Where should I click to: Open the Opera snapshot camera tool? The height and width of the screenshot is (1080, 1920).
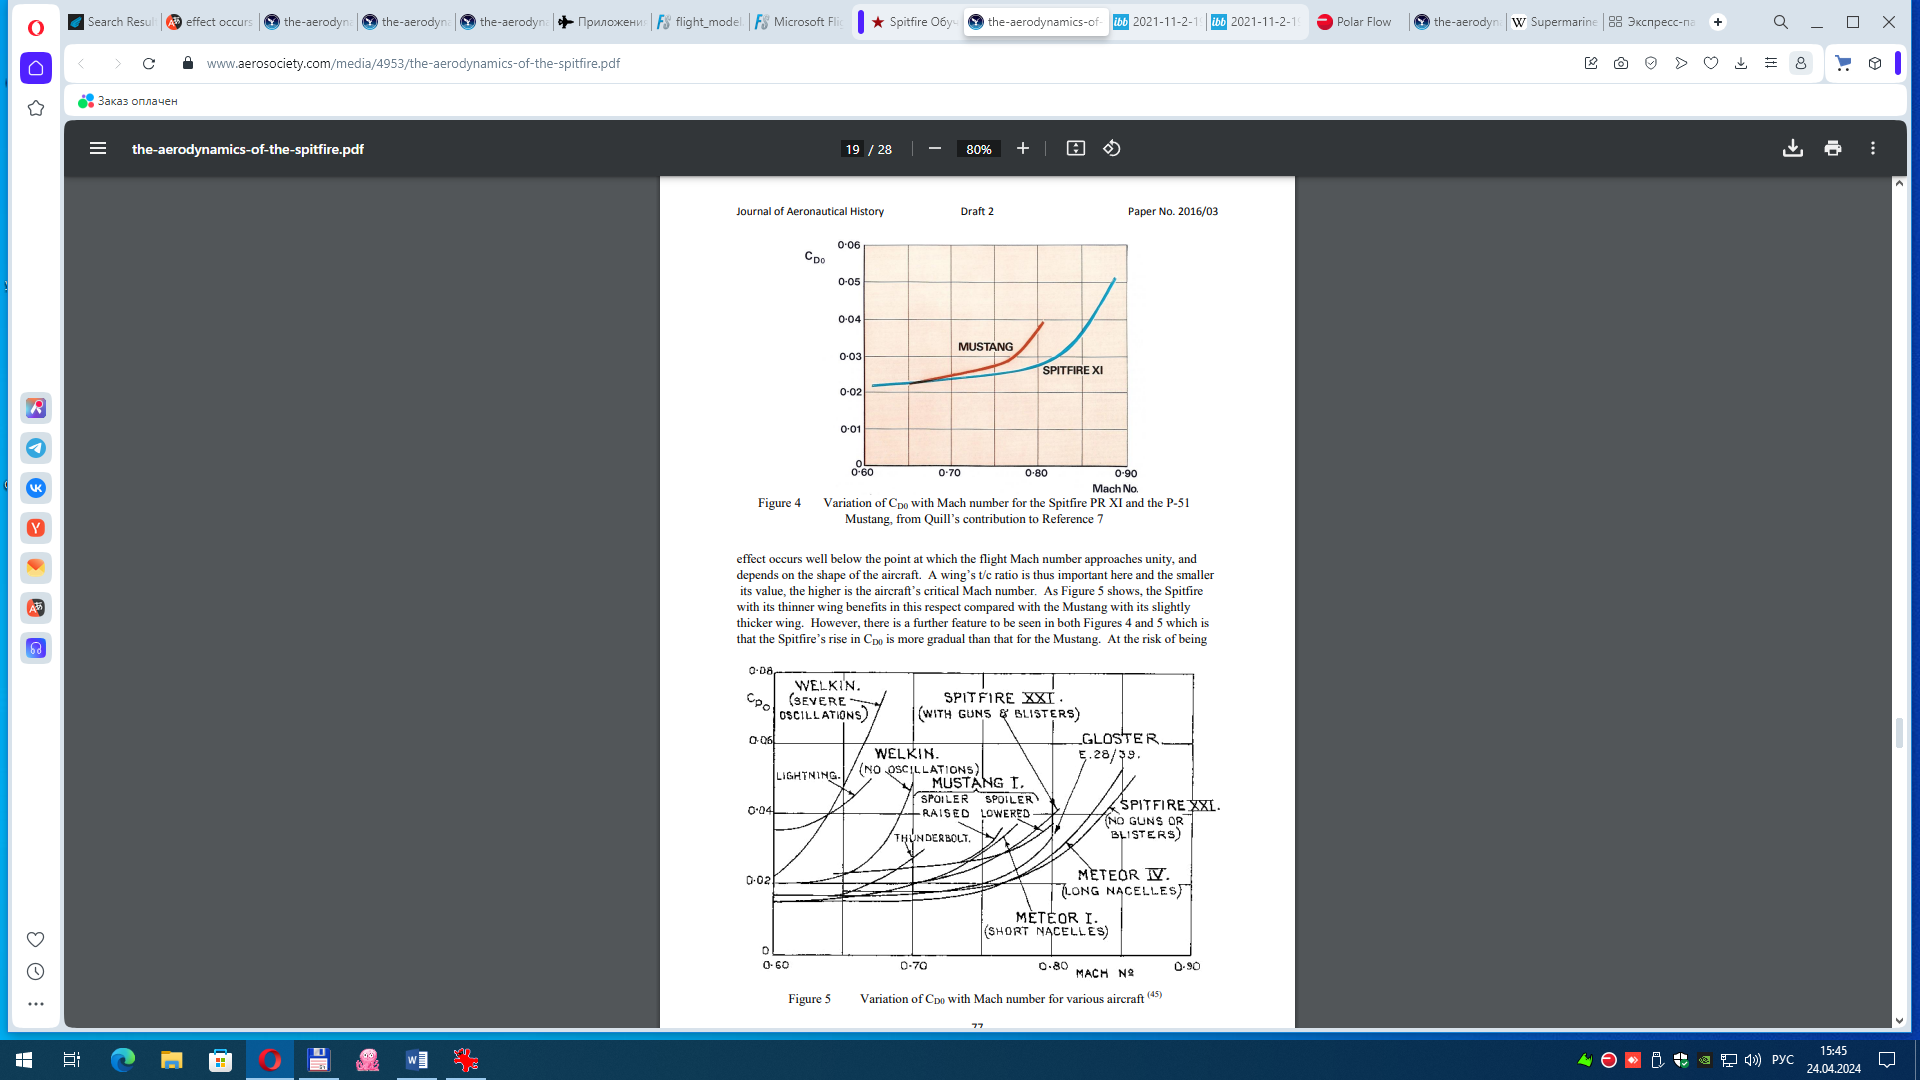(x=1621, y=63)
